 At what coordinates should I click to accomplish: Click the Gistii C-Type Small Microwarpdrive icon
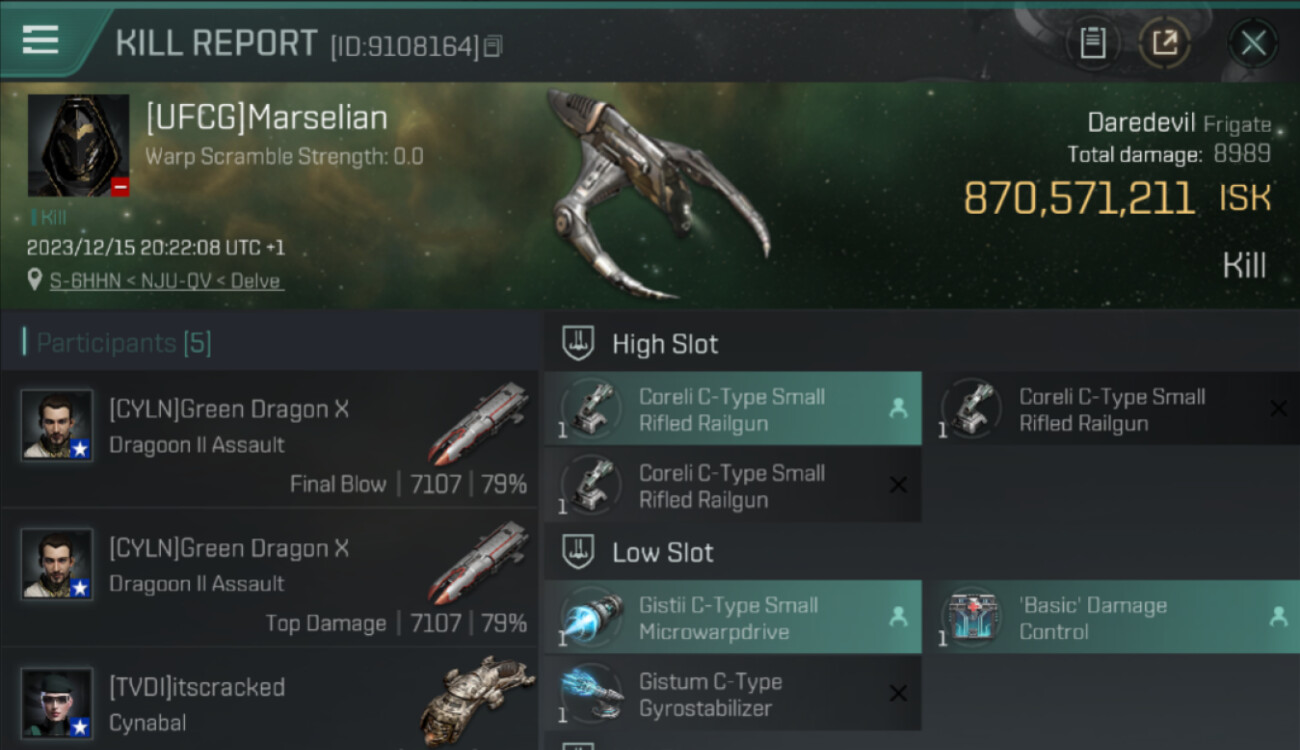coord(592,617)
